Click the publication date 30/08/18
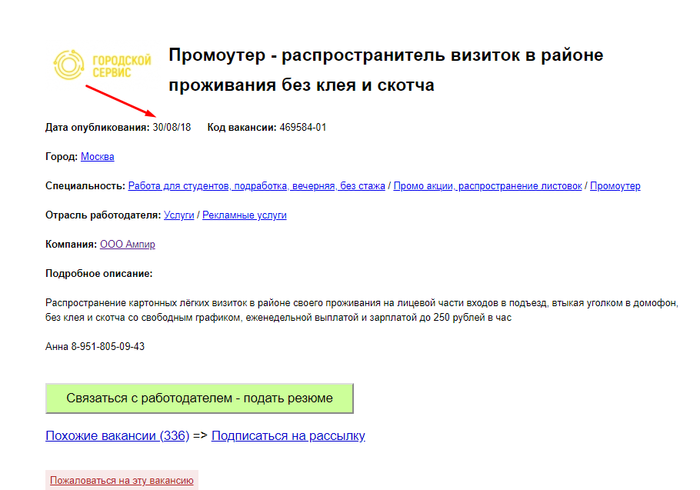The width and height of the screenshot is (700, 490). (x=172, y=128)
